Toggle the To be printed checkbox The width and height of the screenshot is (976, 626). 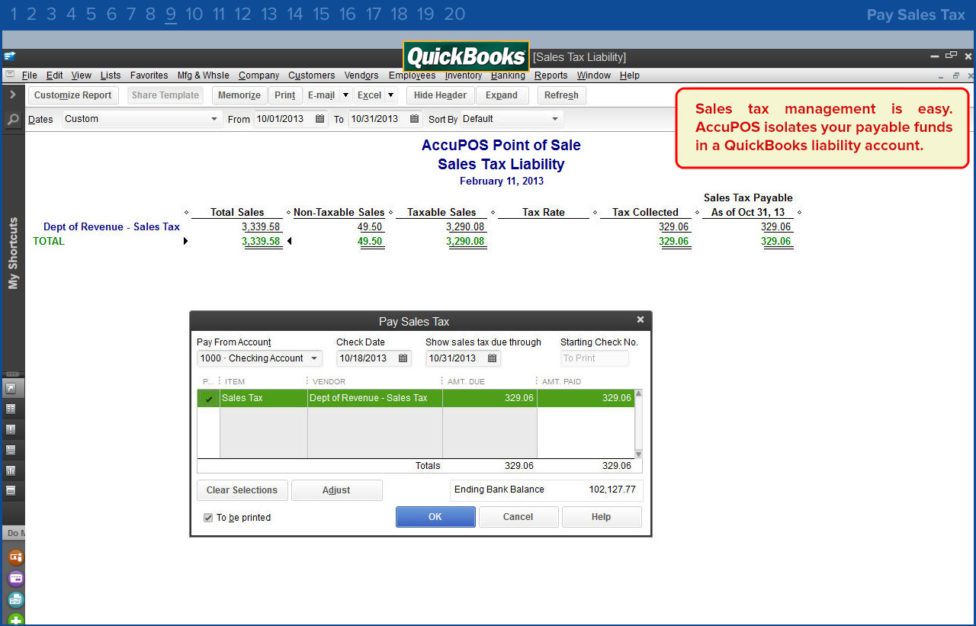(208, 517)
